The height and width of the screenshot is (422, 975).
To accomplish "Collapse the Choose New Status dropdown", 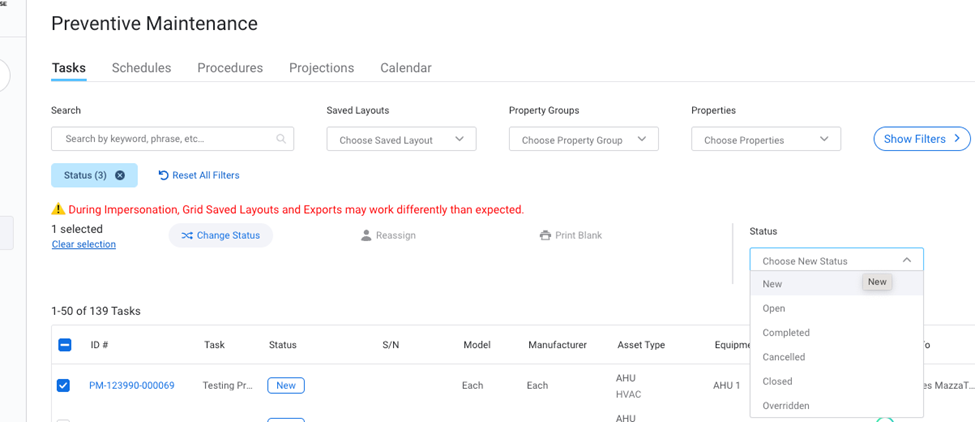I will coord(906,260).
